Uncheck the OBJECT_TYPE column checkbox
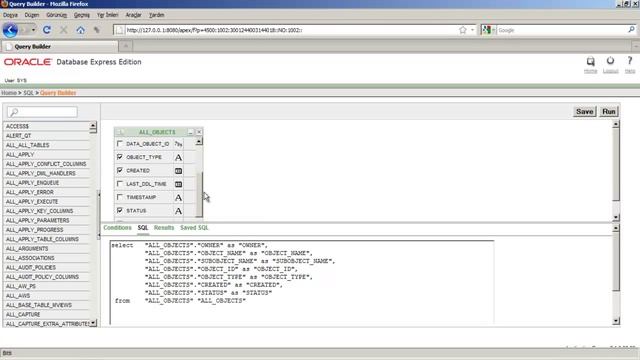This screenshot has height=360, width=640. 120,157
